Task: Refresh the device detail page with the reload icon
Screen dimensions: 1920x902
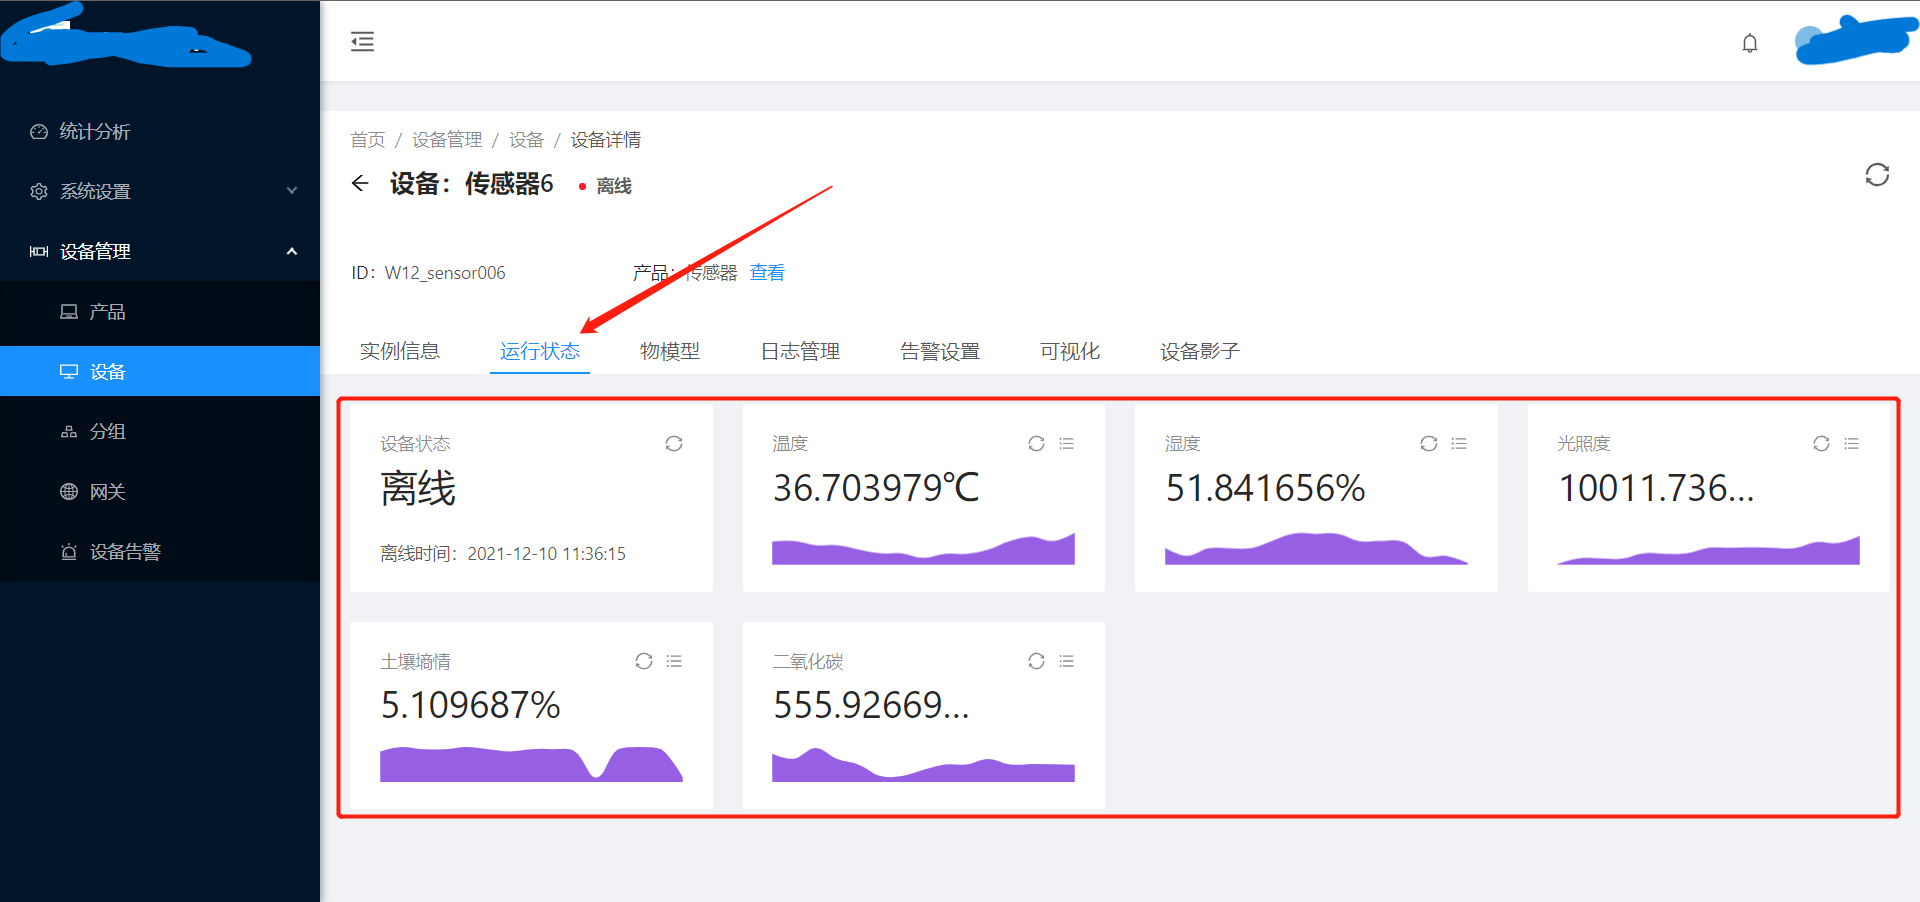Action: [1877, 175]
